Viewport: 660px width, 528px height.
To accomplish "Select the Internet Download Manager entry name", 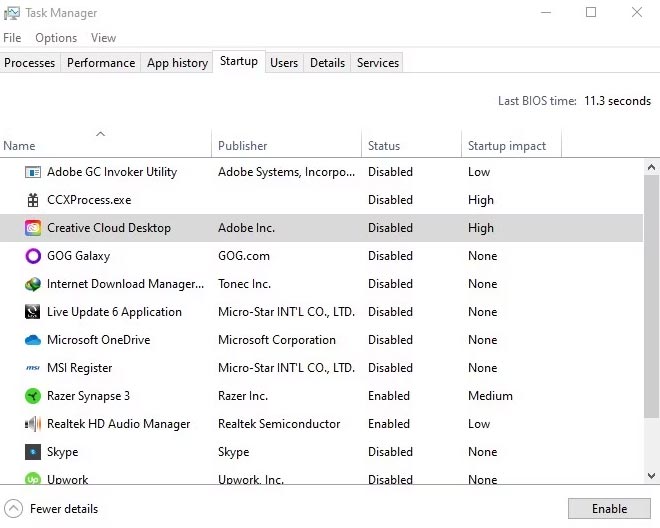I will coord(125,284).
